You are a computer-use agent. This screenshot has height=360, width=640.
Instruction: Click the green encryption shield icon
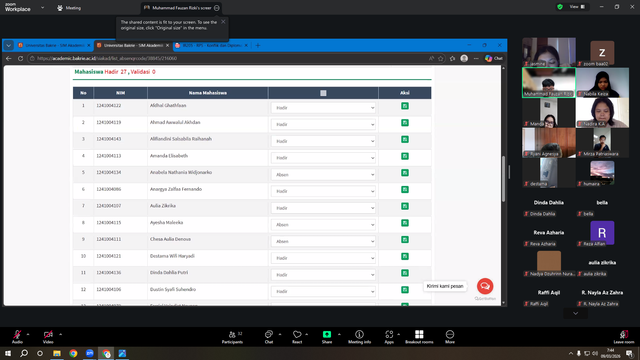[560, 7]
